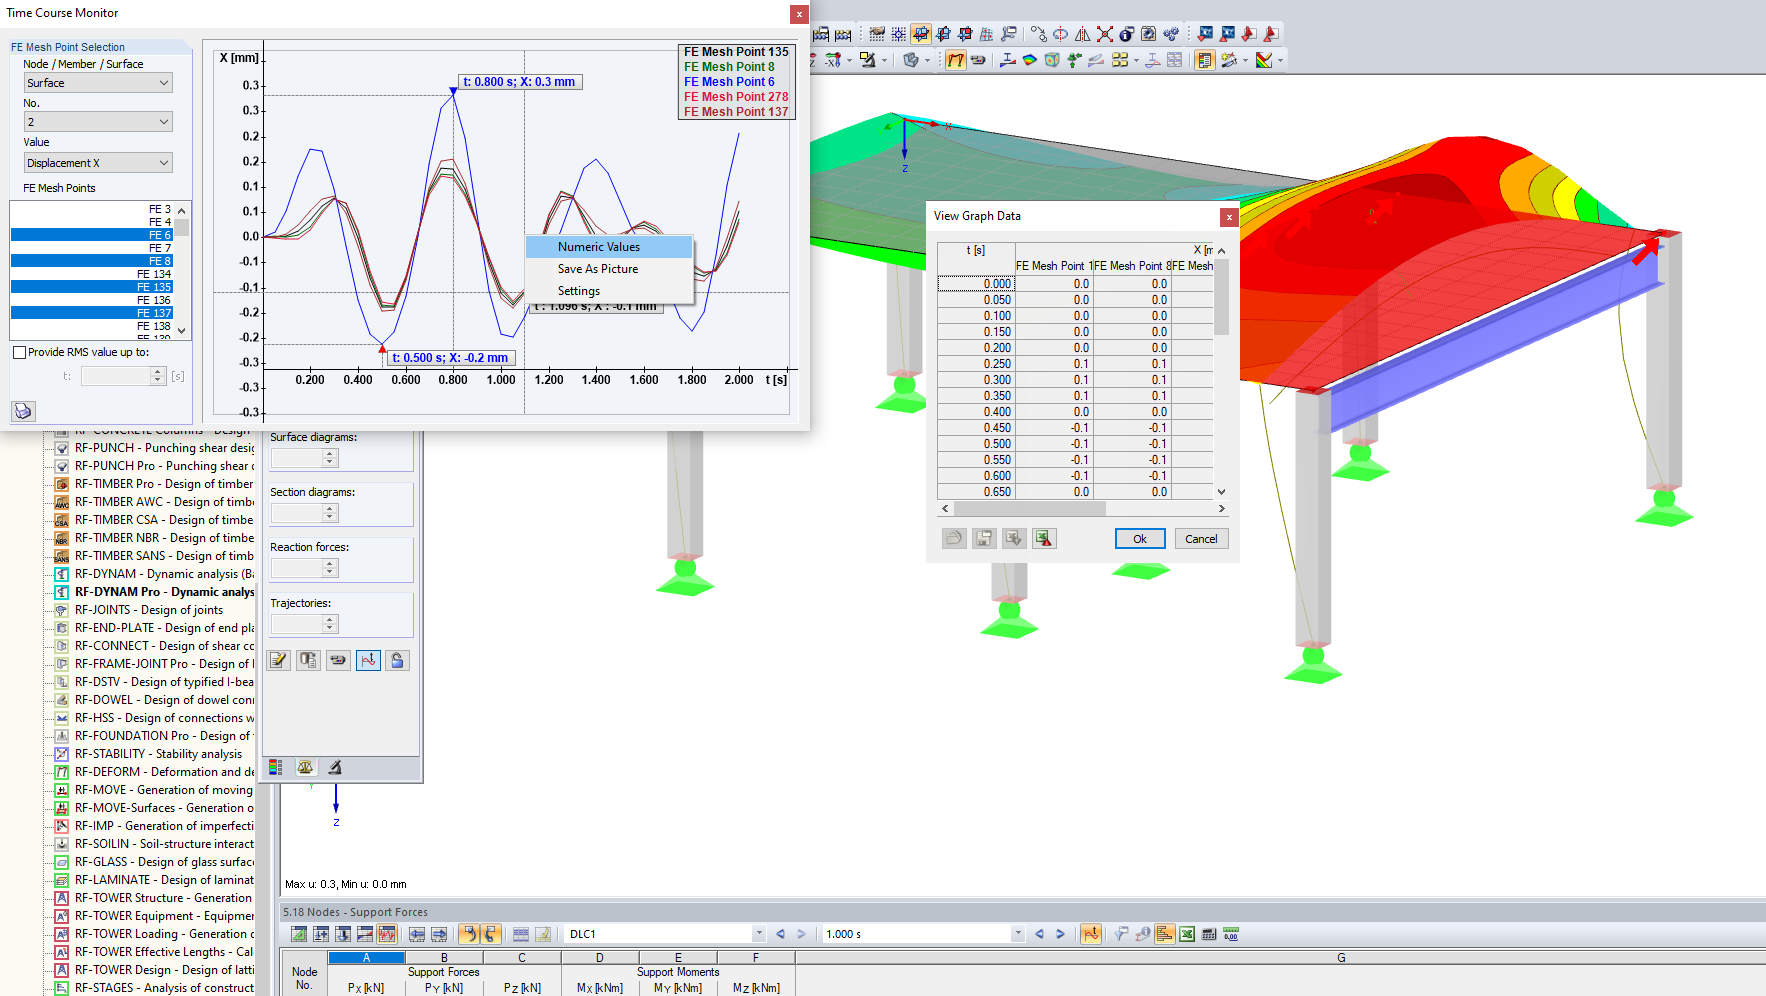Enable Provide RMS value checkbox
Screen dimensions: 1766x996
[19, 352]
